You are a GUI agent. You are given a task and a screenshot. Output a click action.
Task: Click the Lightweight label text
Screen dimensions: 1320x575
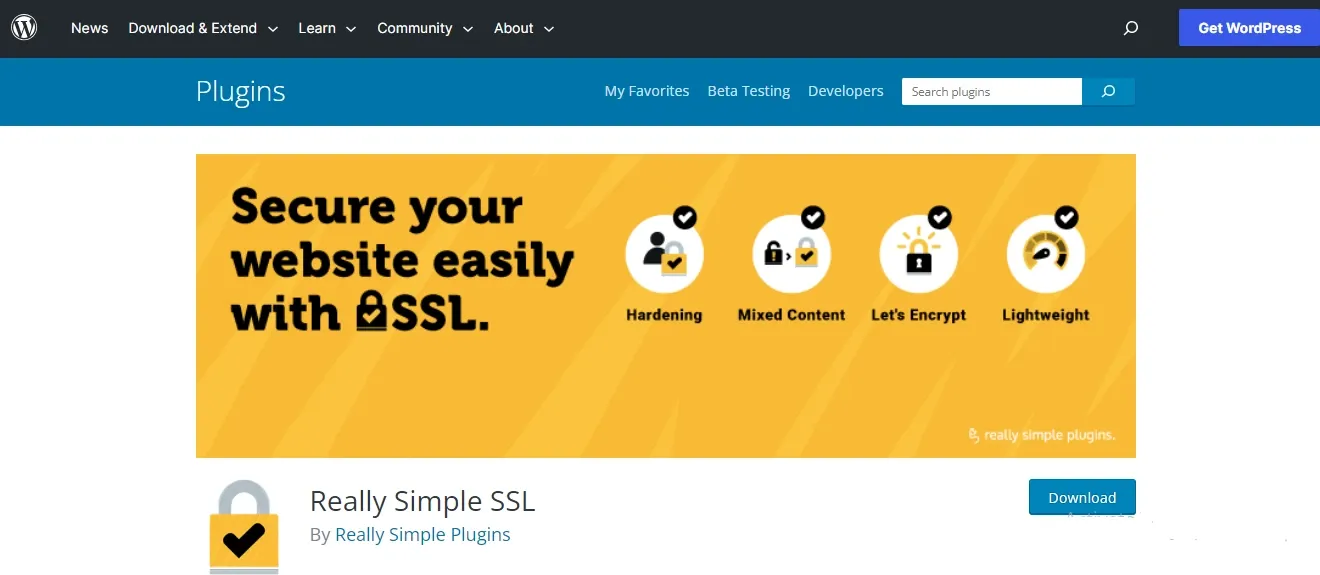coord(1045,315)
